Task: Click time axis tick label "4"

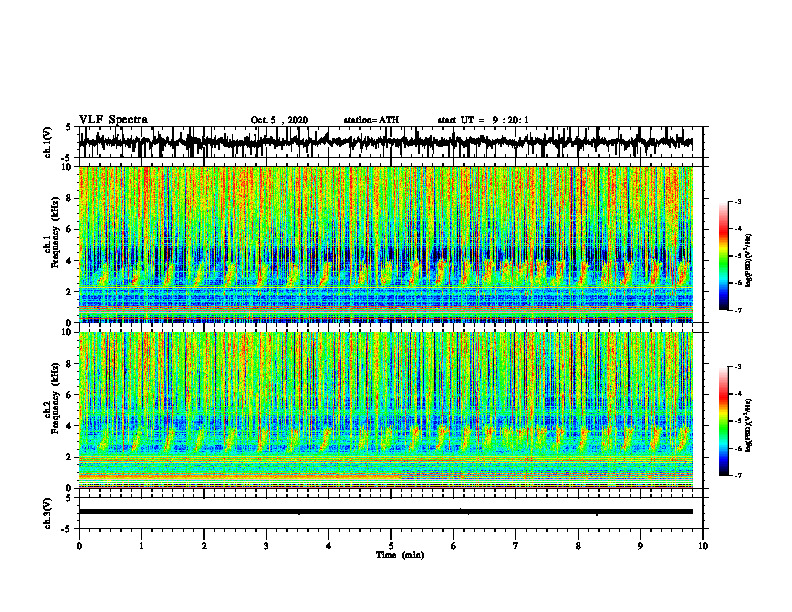Action: (329, 546)
